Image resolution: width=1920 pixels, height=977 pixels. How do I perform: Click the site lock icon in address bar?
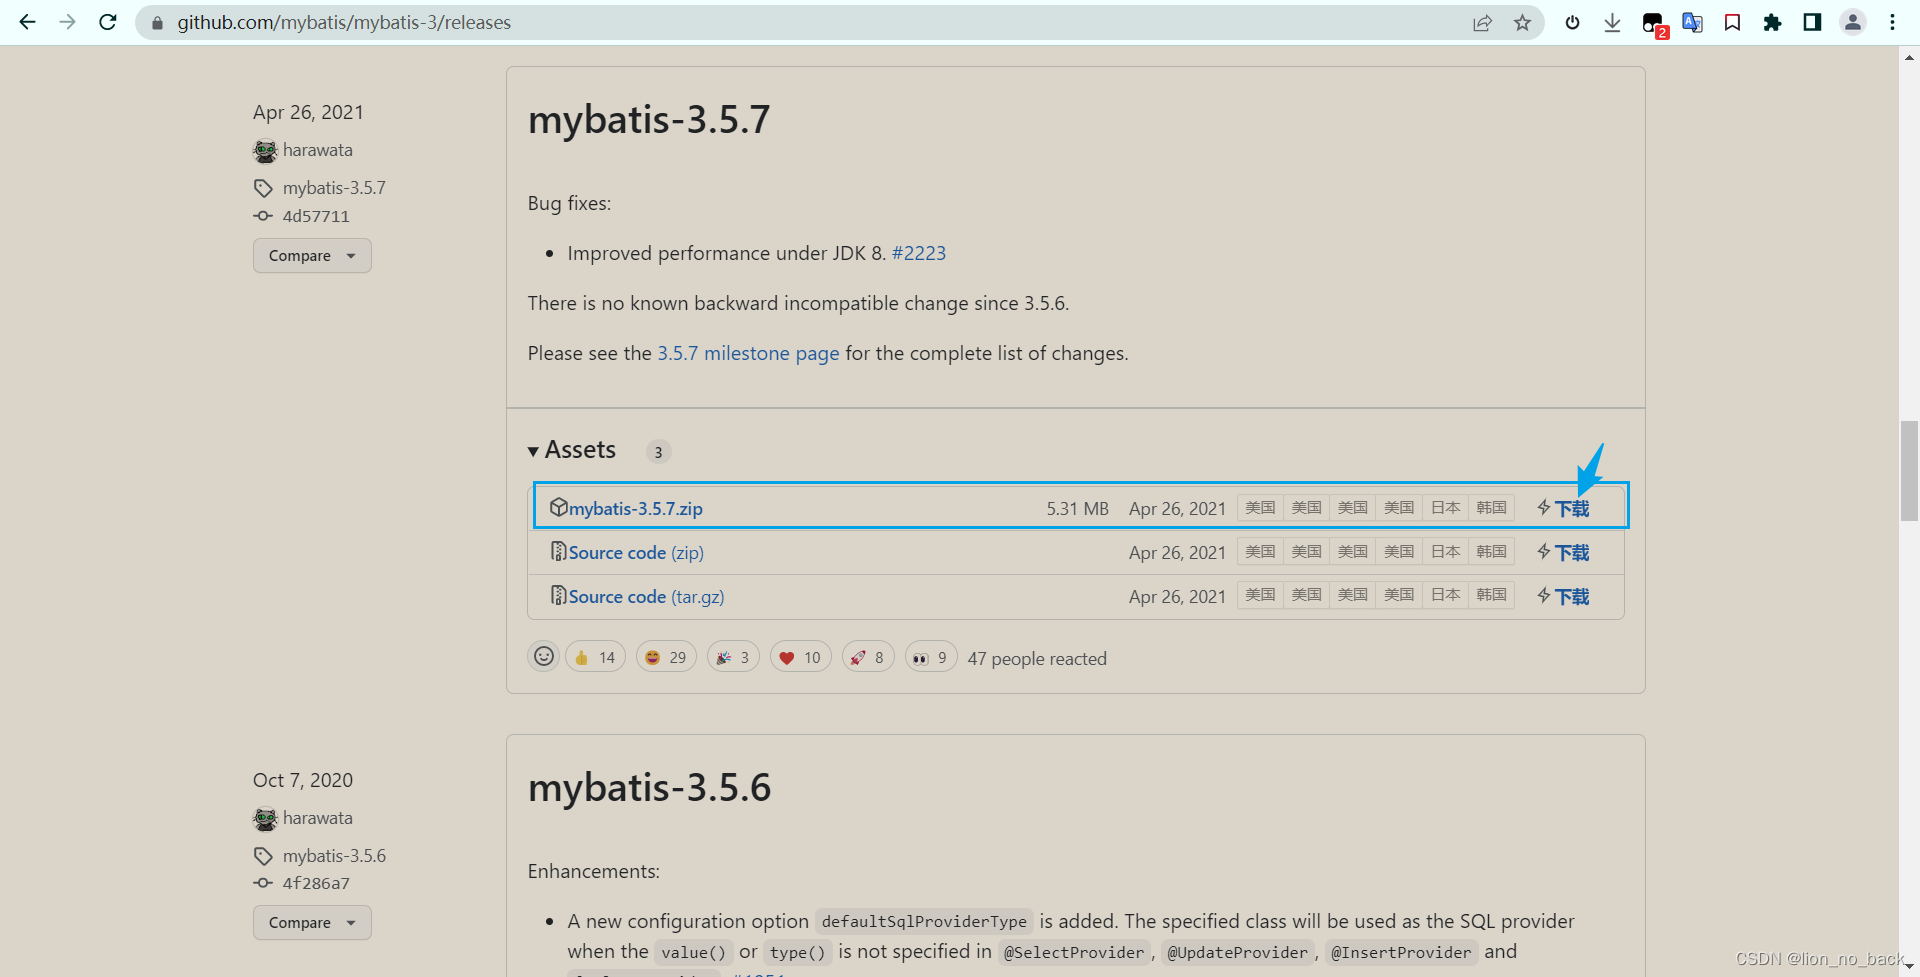pyautogui.click(x=157, y=23)
